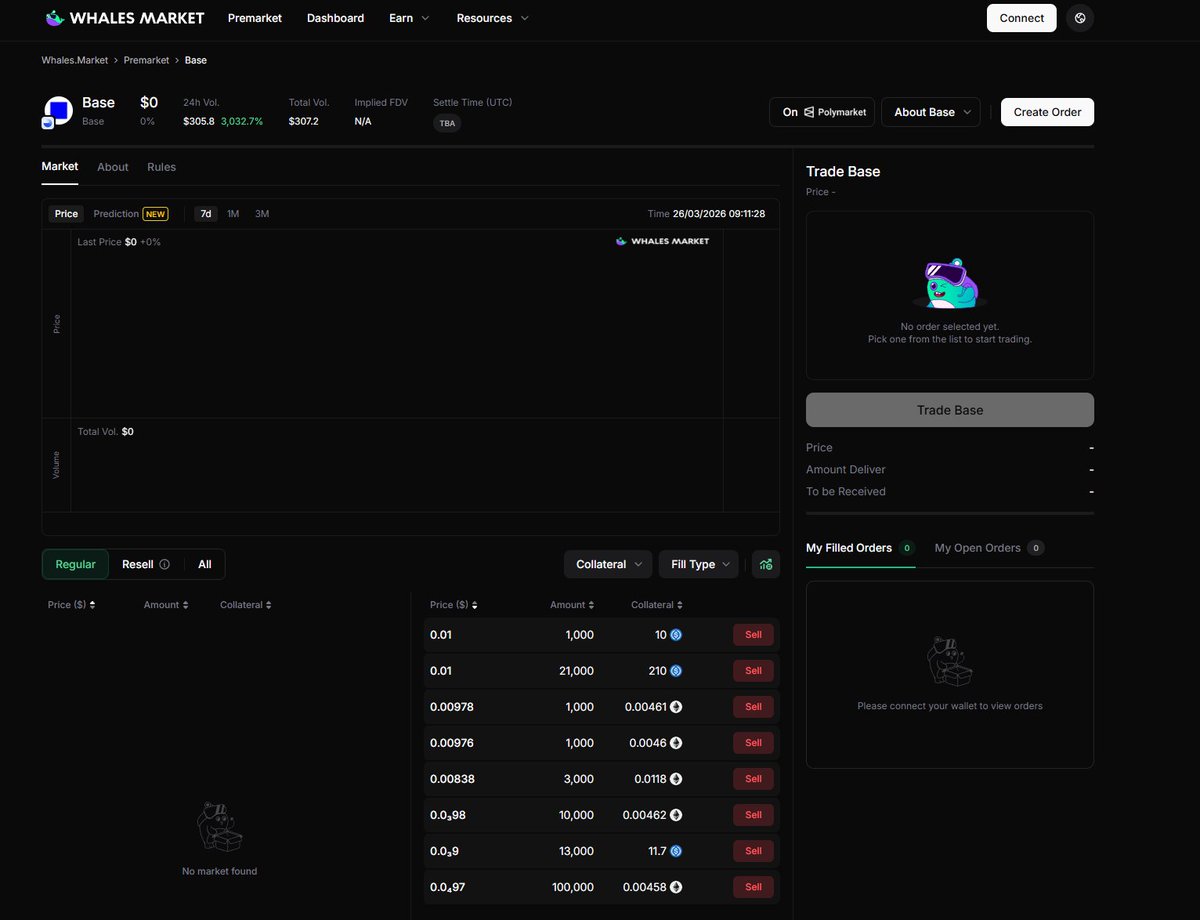Image resolution: width=1200 pixels, height=920 pixels.
Task: Click the Create Order button
Action: (1047, 112)
